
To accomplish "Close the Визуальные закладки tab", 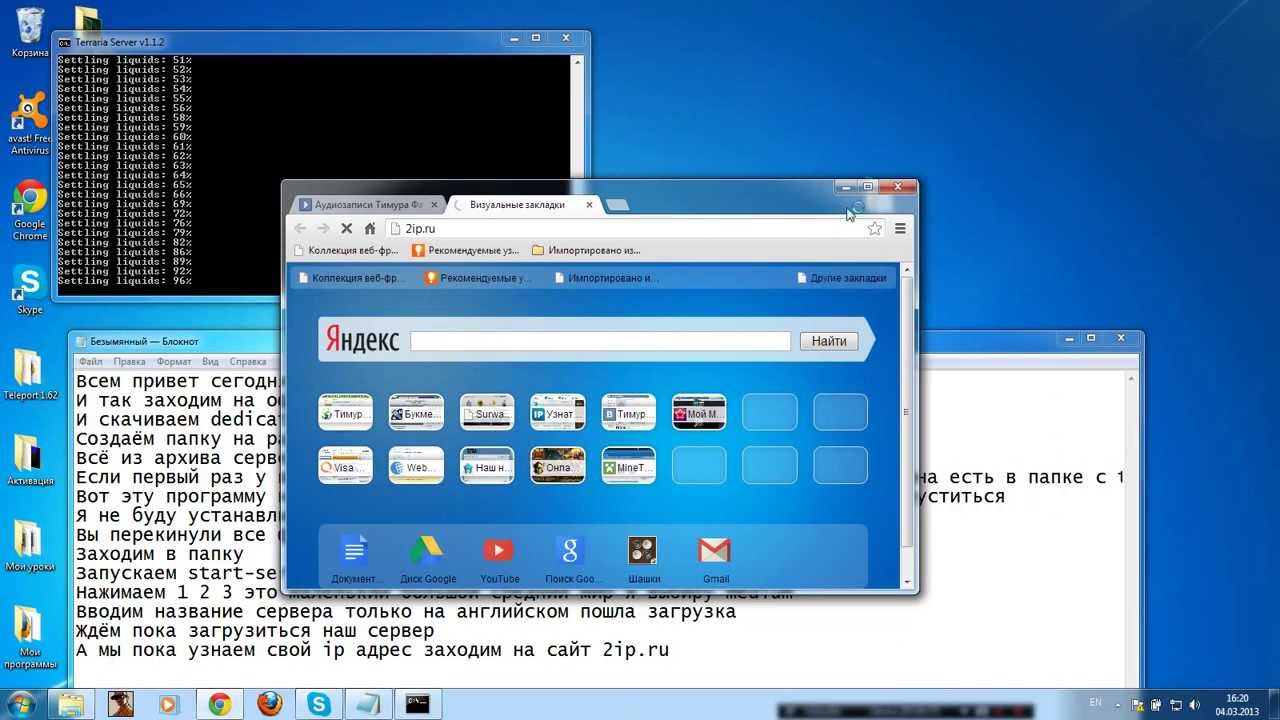I will pos(589,204).
